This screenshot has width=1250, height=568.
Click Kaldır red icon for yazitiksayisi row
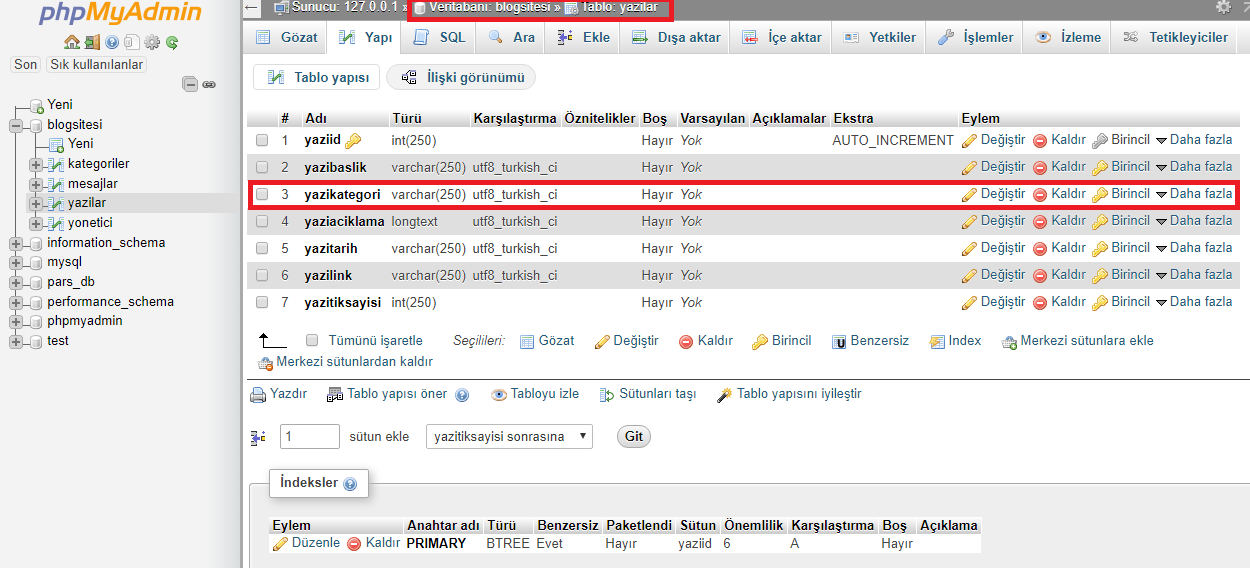click(1059, 302)
